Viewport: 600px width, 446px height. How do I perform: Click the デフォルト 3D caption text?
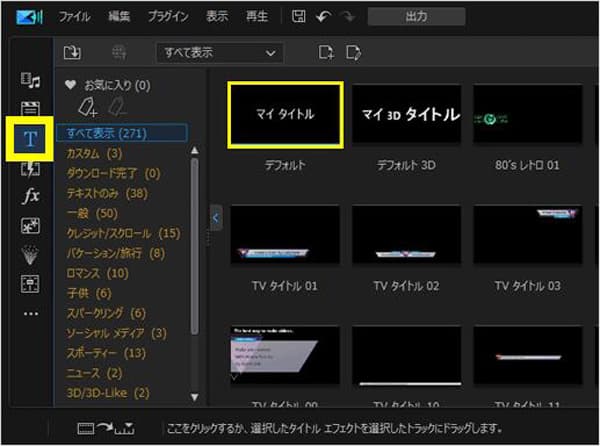click(406, 165)
